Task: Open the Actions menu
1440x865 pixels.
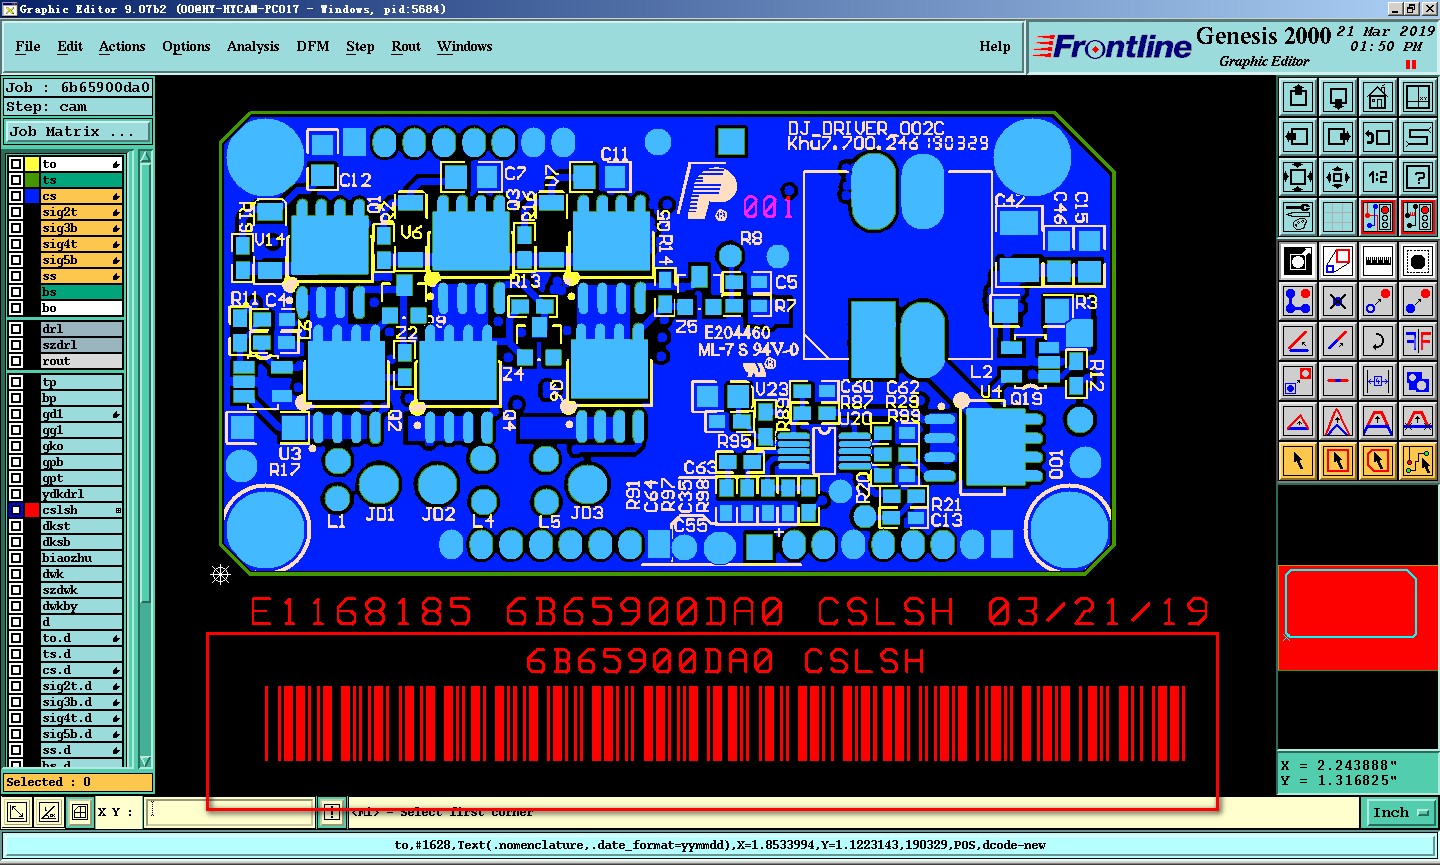Action: pyautogui.click(x=122, y=47)
